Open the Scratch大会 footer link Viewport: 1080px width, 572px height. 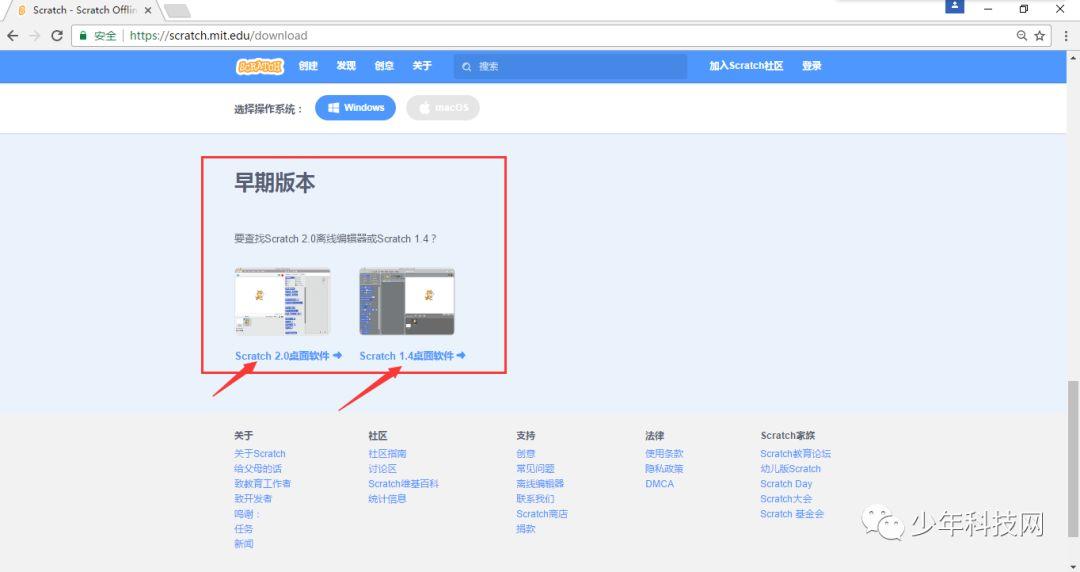pyautogui.click(x=786, y=500)
